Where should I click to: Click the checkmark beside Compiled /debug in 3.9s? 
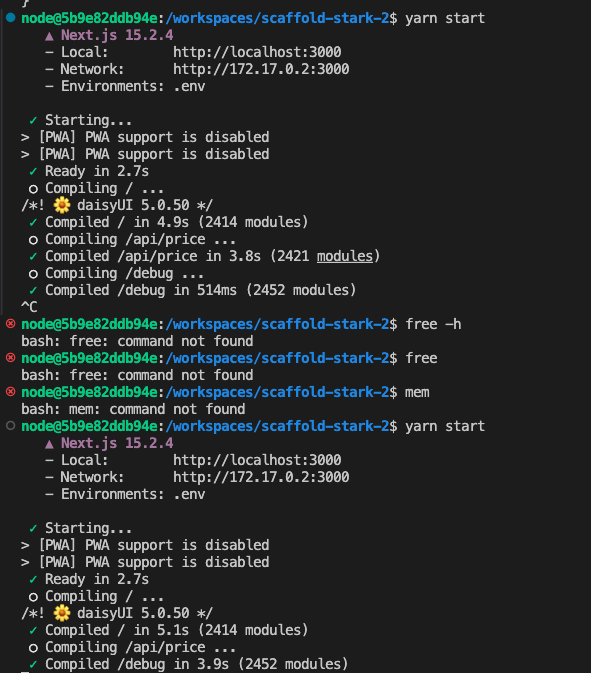(33, 664)
